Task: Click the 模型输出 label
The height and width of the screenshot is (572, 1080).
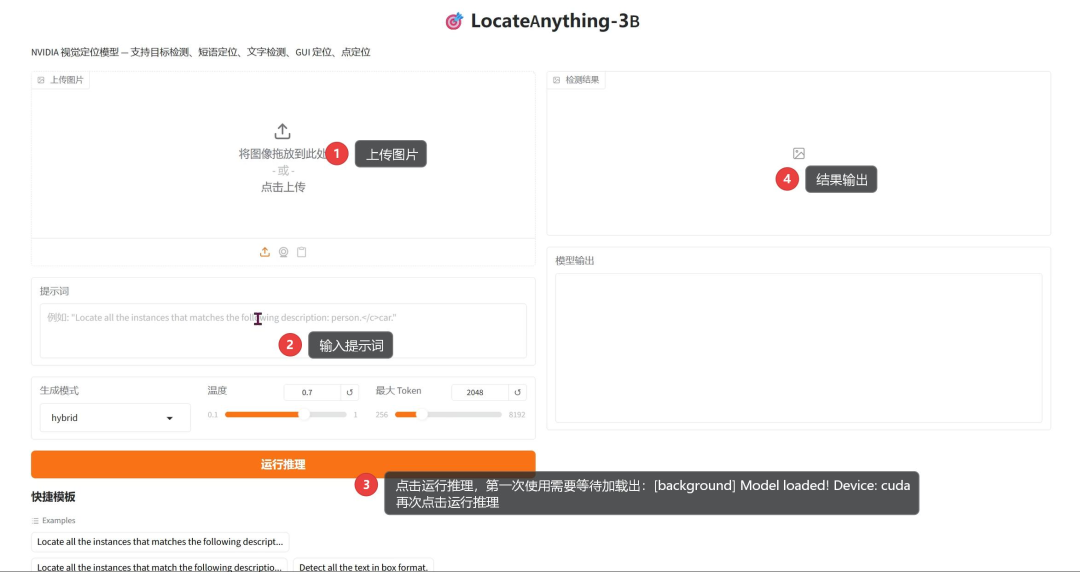Action: click(x=574, y=261)
